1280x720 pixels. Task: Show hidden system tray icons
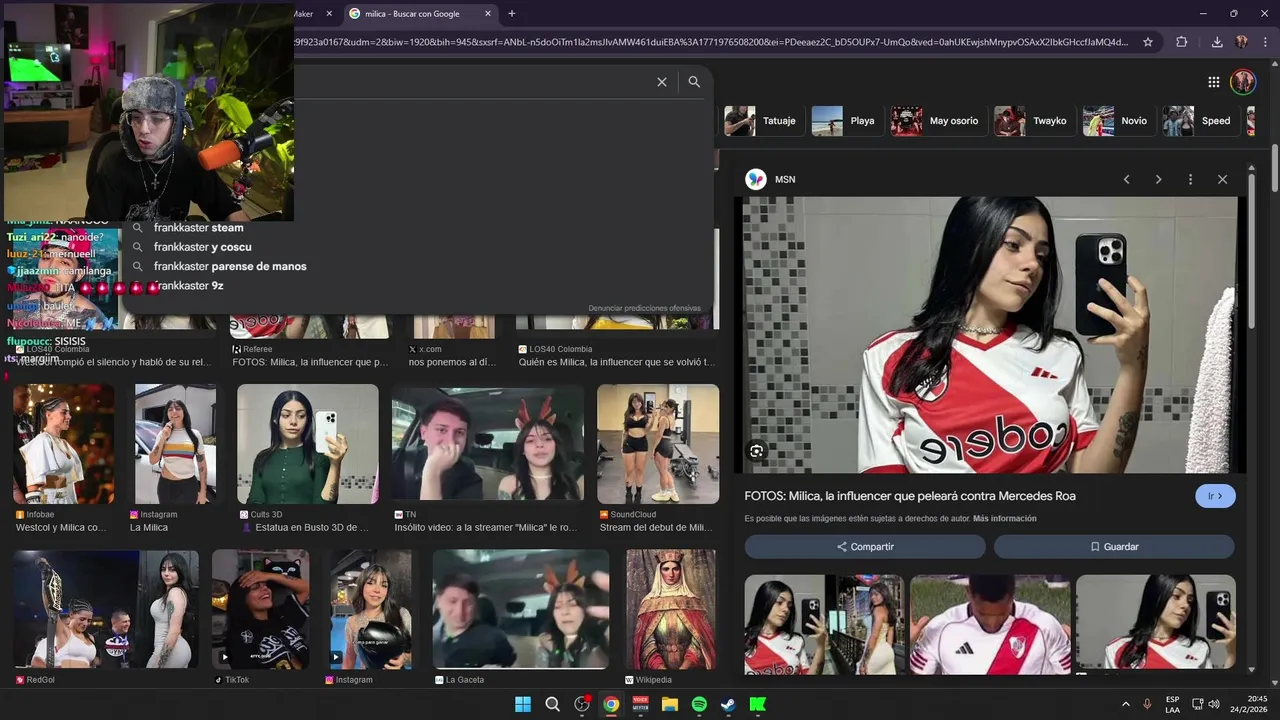pyautogui.click(x=1126, y=704)
